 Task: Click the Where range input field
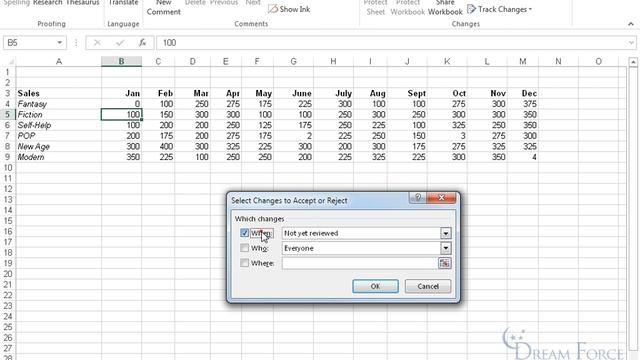click(360, 263)
